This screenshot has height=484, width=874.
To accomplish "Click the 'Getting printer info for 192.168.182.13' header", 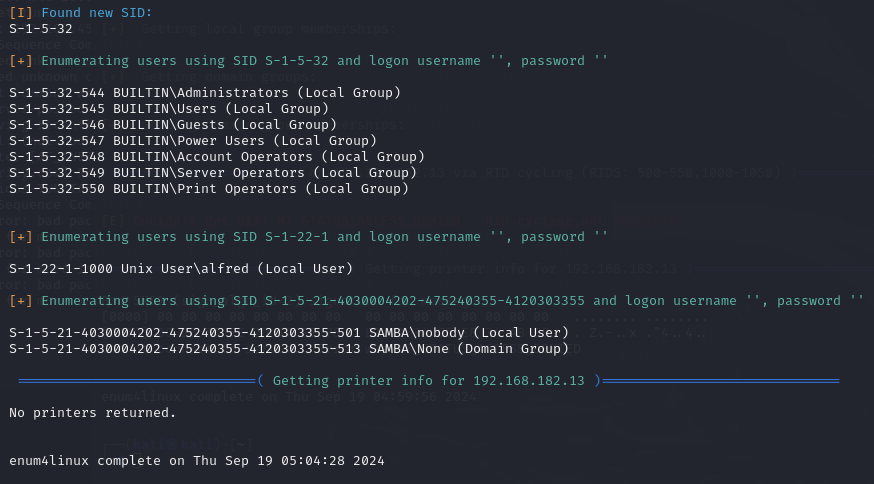I will click(430, 381).
